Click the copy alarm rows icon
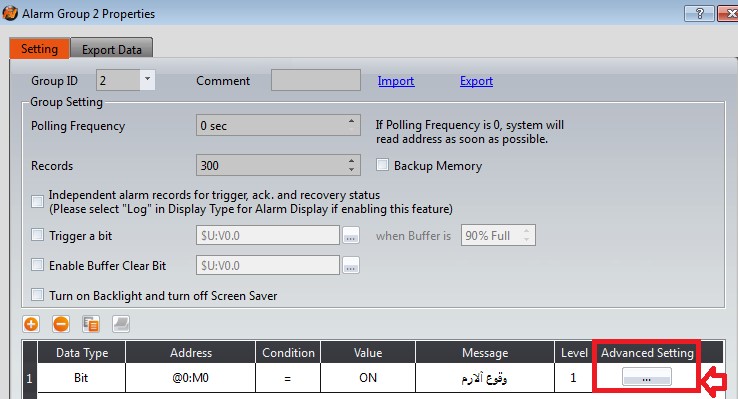Screen dimensions: 738x399 coord(91,324)
